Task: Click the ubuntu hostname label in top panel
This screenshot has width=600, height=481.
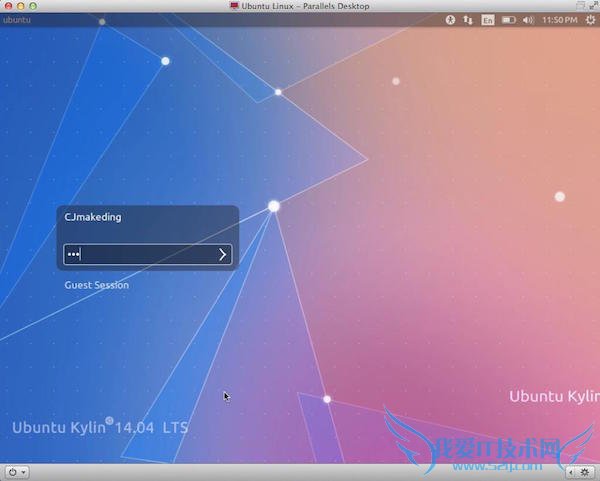Action: pyautogui.click(x=16, y=20)
